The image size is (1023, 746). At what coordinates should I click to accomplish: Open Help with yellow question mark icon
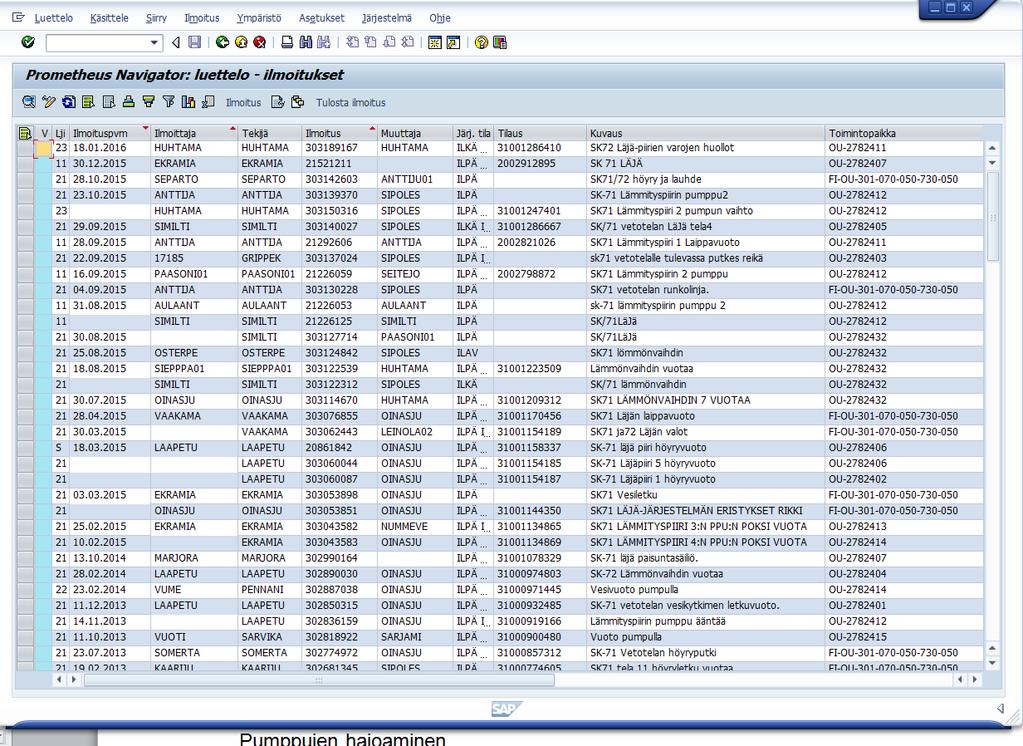tap(481, 42)
